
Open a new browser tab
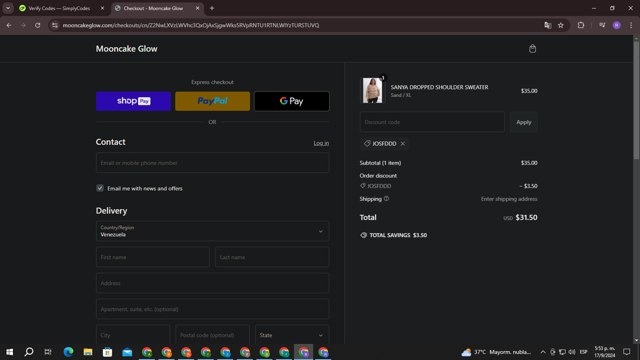(212, 8)
